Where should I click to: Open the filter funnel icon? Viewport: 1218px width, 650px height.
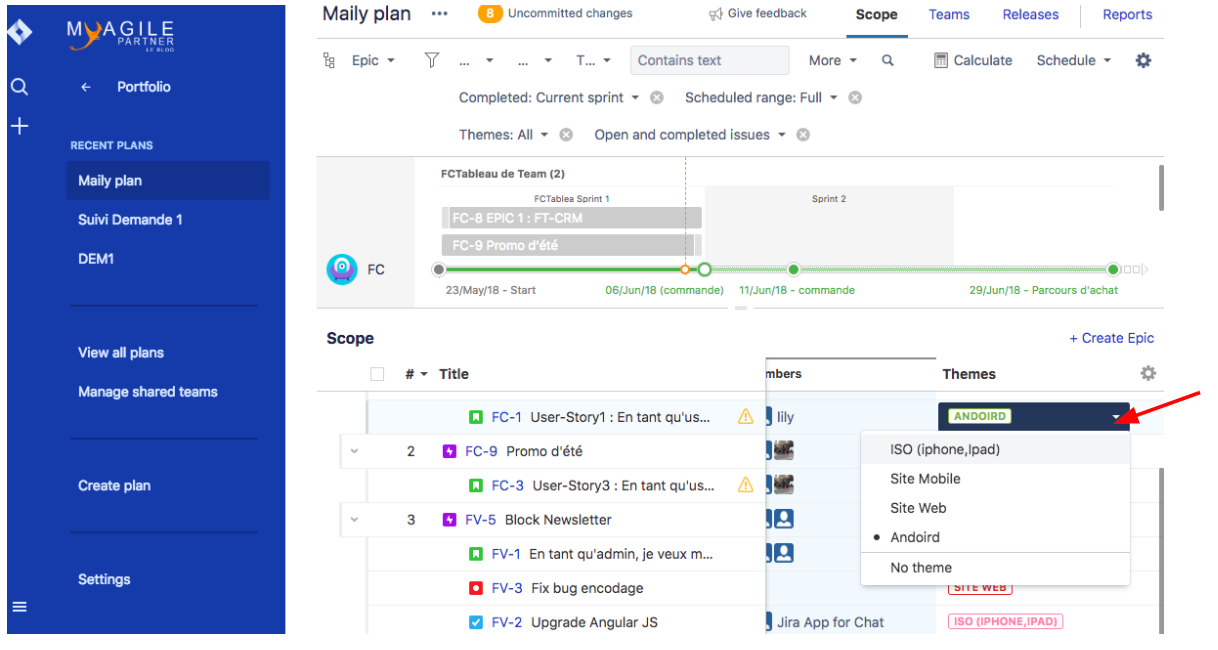coord(431,60)
